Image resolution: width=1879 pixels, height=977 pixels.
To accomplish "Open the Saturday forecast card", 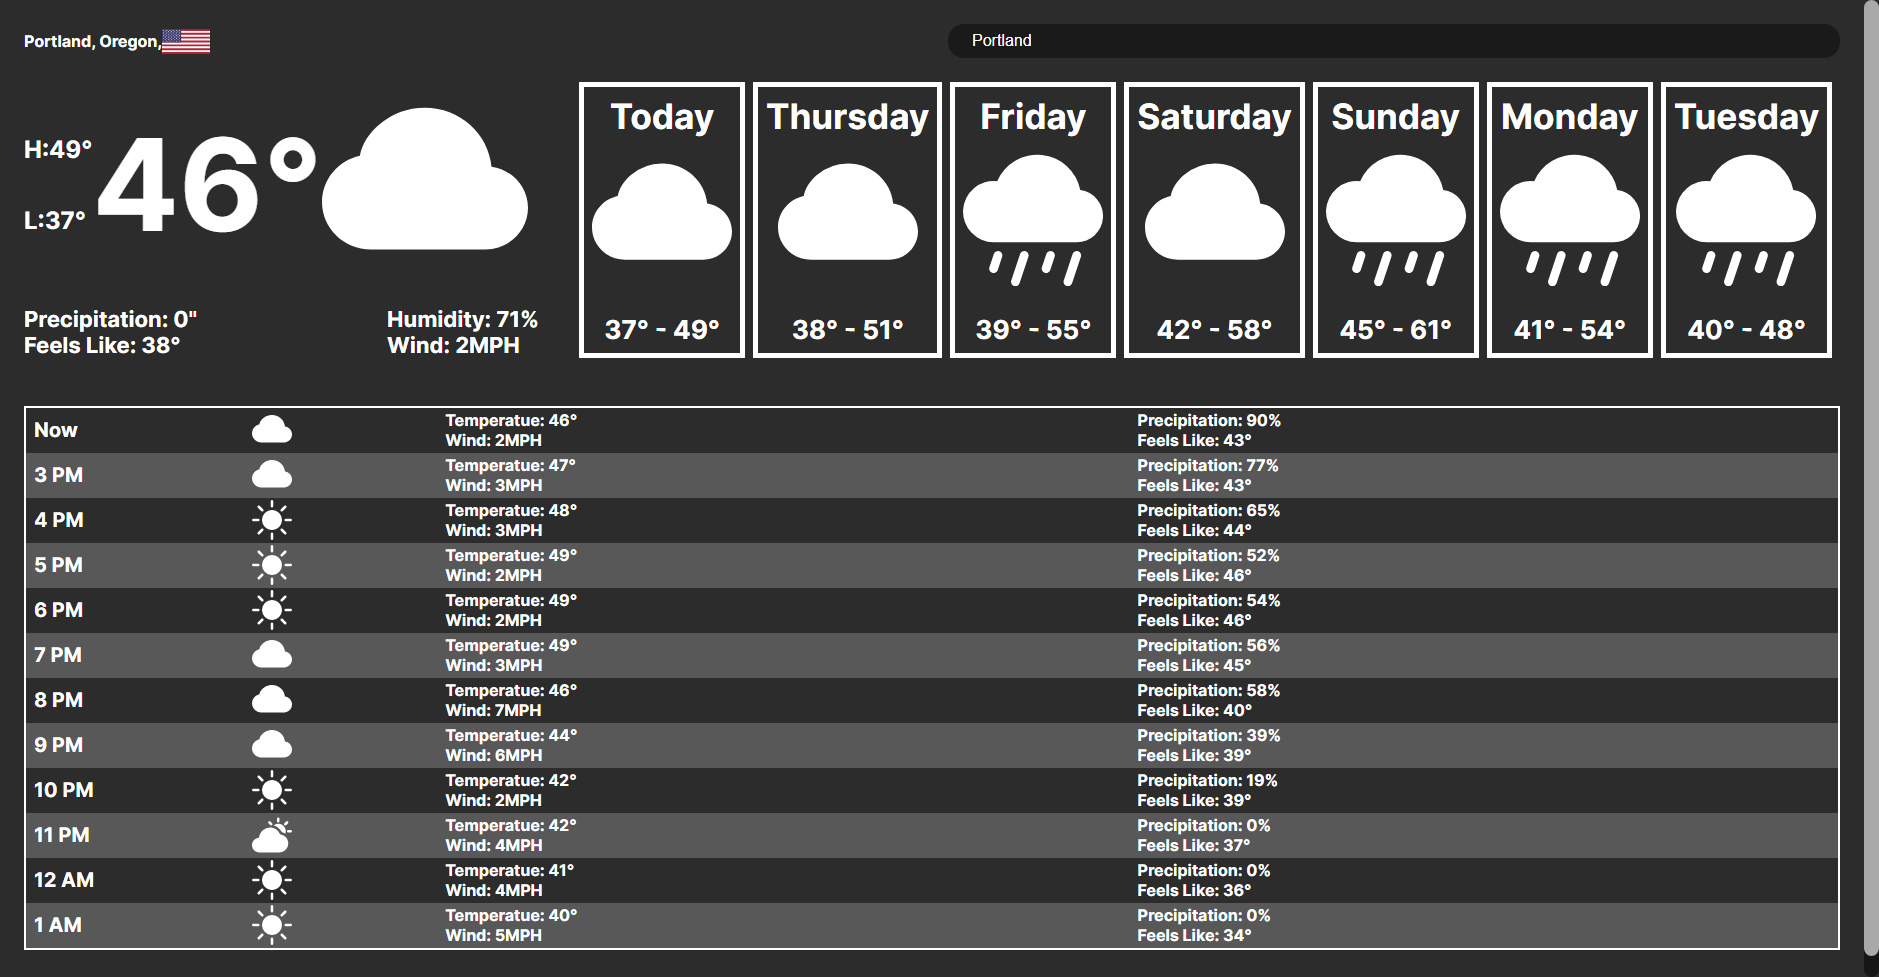I will pyautogui.click(x=1214, y=220).
